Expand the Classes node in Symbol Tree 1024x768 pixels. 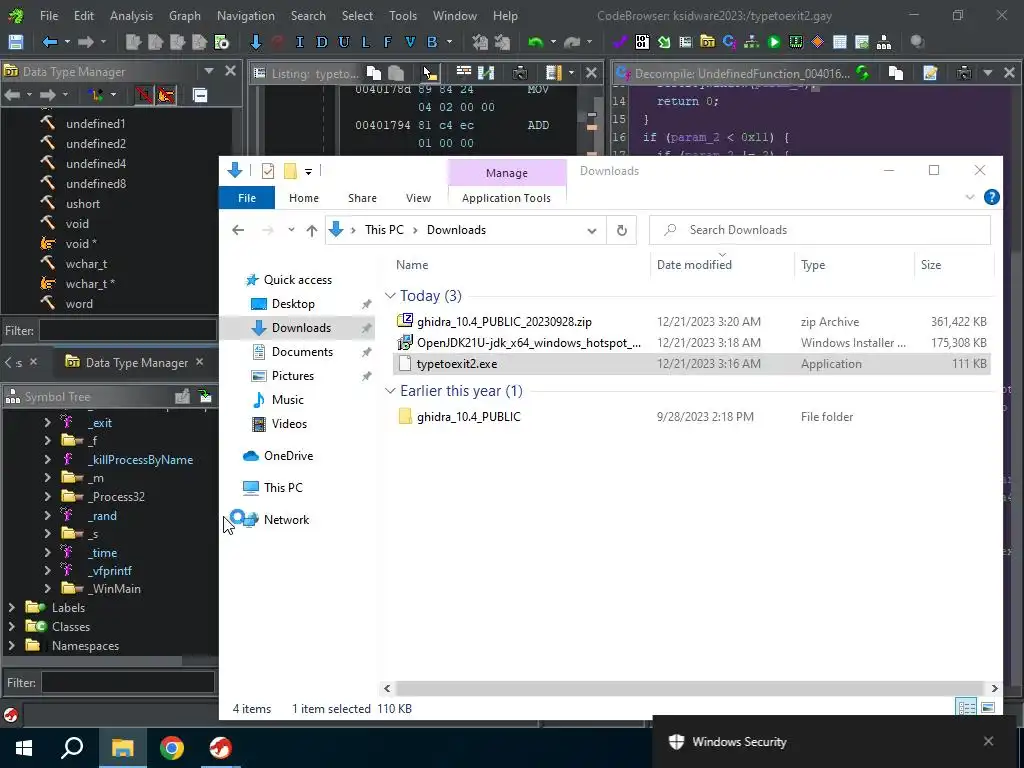(x=12, y=626)
